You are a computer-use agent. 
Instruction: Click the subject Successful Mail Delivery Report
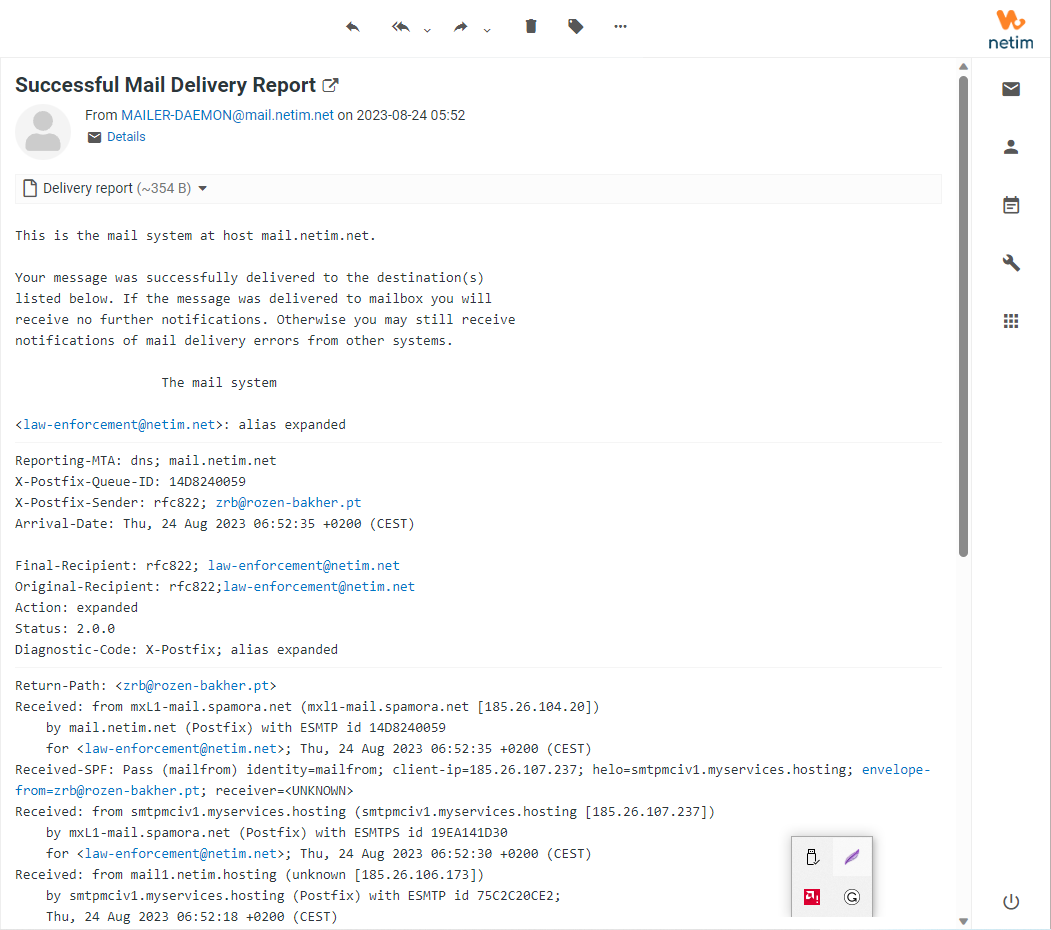click(x=166, y=85)
